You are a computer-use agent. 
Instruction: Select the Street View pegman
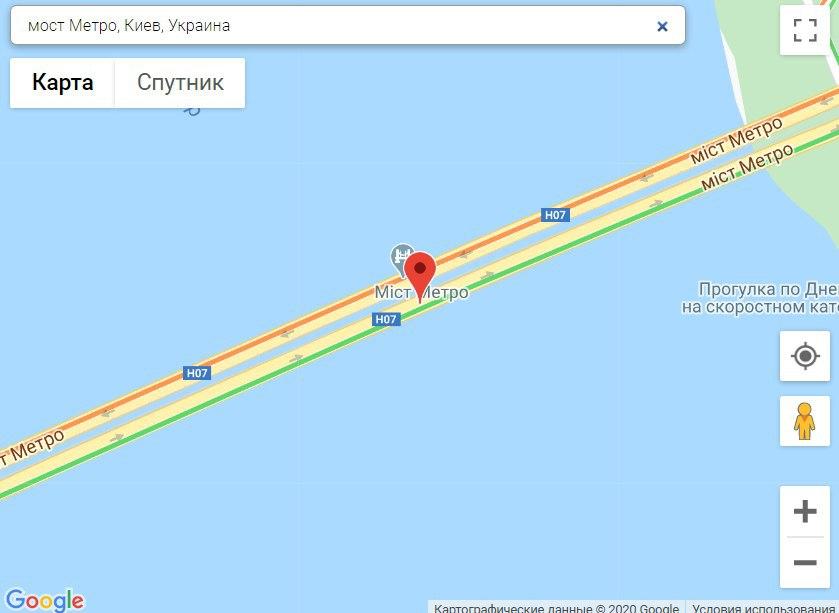(x=805, y=422)
